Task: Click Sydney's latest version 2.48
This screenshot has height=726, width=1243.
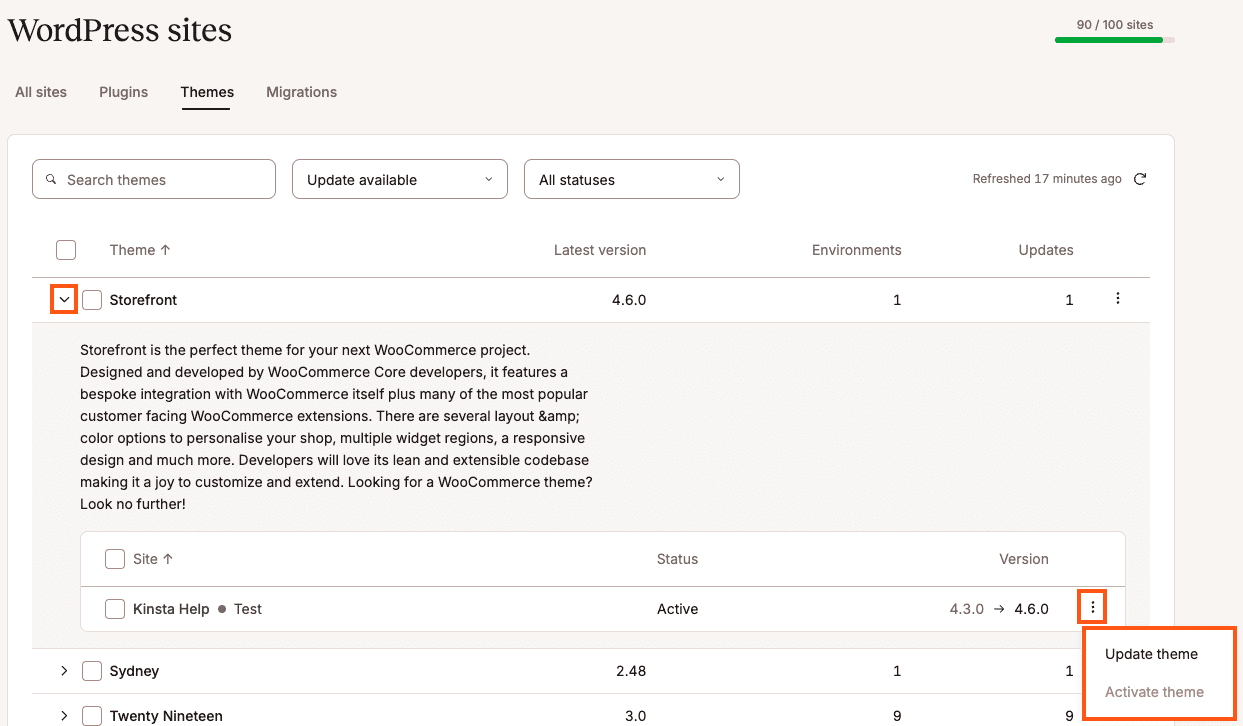Action: click(631, 671)
